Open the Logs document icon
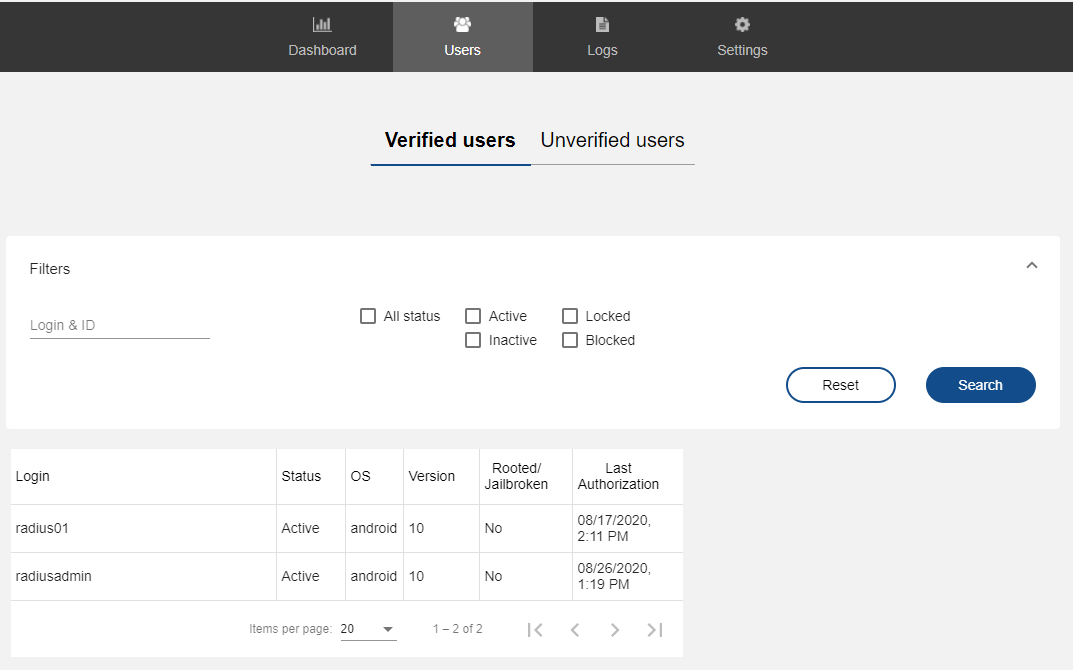Screen dimensions: 1073x670 [602, 25]
